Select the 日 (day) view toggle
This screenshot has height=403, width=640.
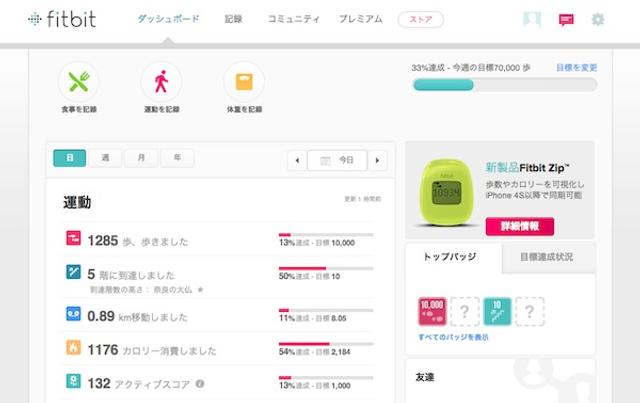69,159
